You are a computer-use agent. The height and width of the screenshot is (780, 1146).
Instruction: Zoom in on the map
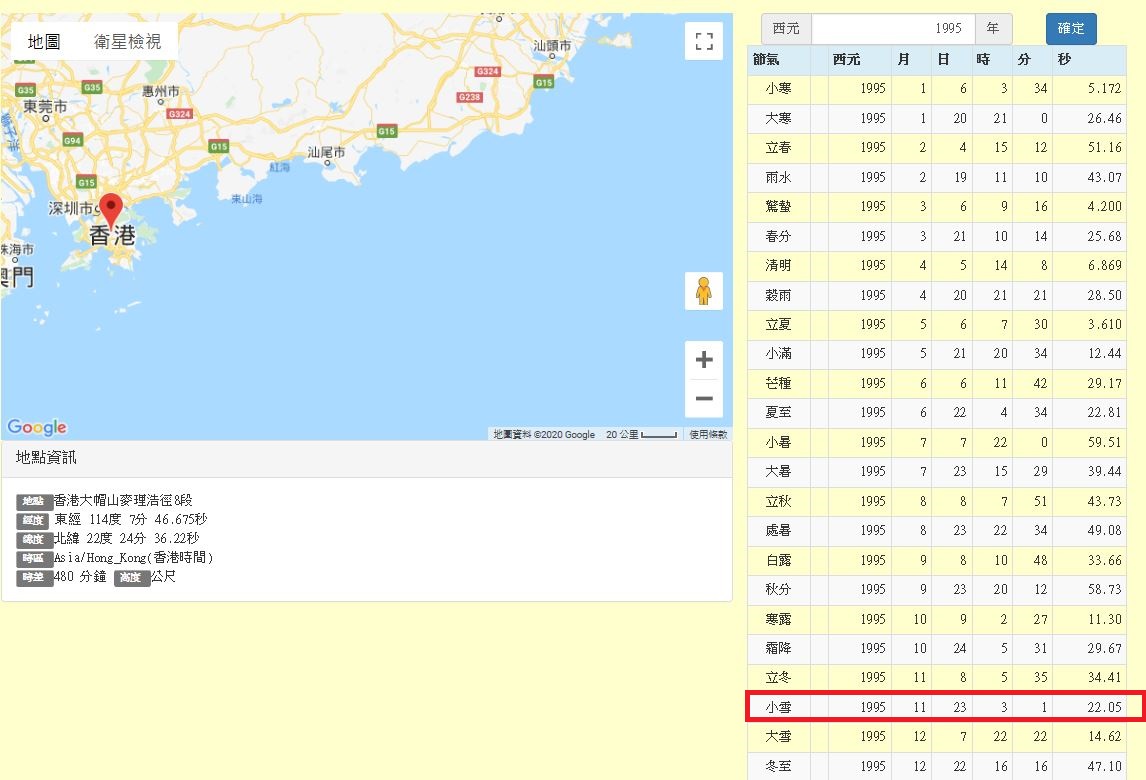[x=704, y=360]
